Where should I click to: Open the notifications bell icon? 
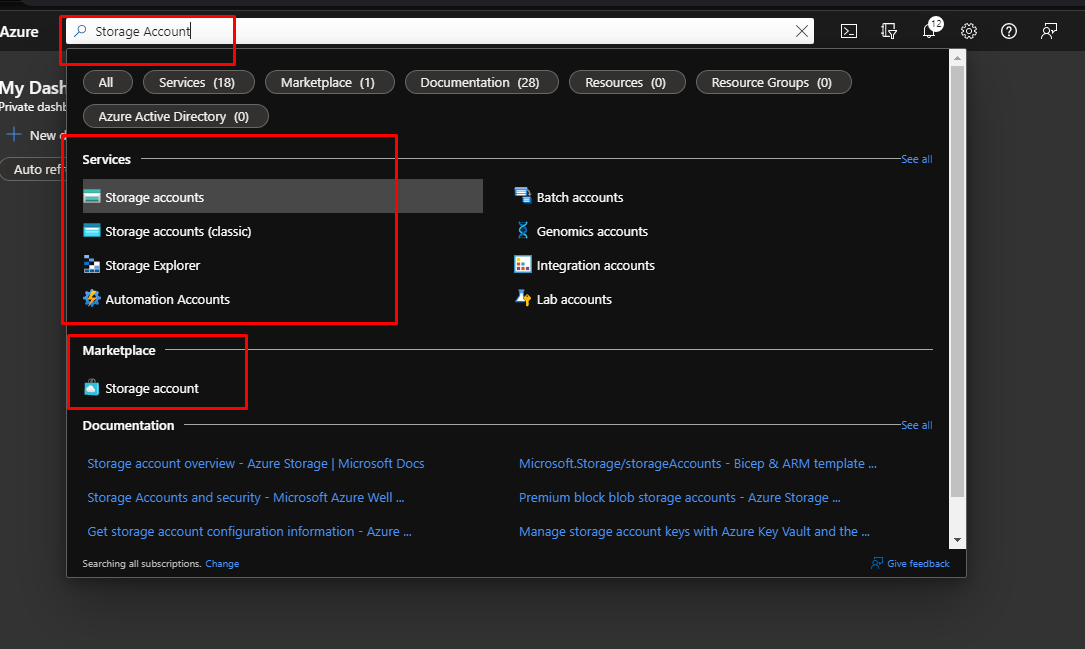point(929,31)
